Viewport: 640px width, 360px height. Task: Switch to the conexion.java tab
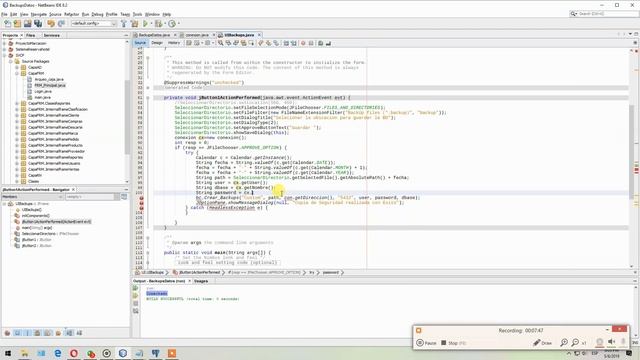coord(197,35)
